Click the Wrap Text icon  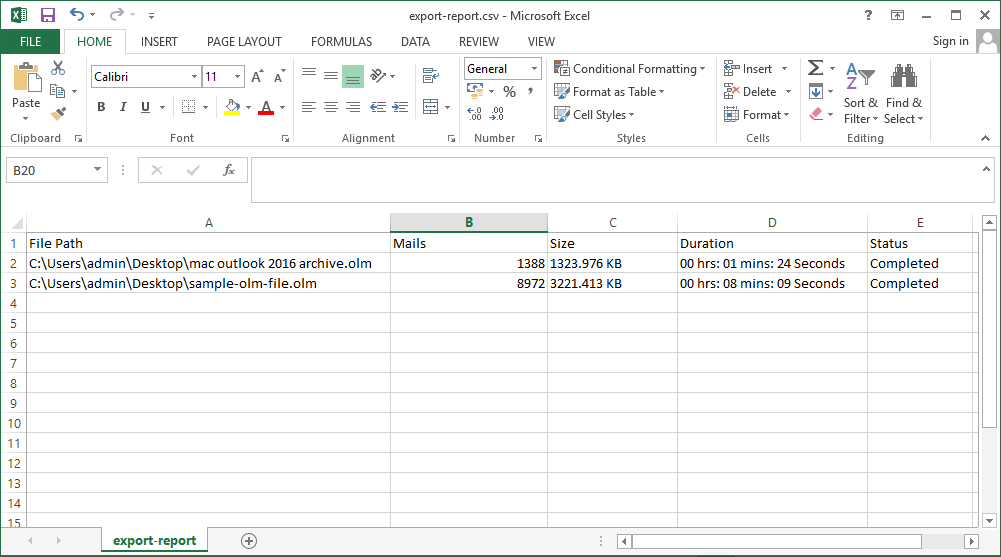click(x=431, y=76)
